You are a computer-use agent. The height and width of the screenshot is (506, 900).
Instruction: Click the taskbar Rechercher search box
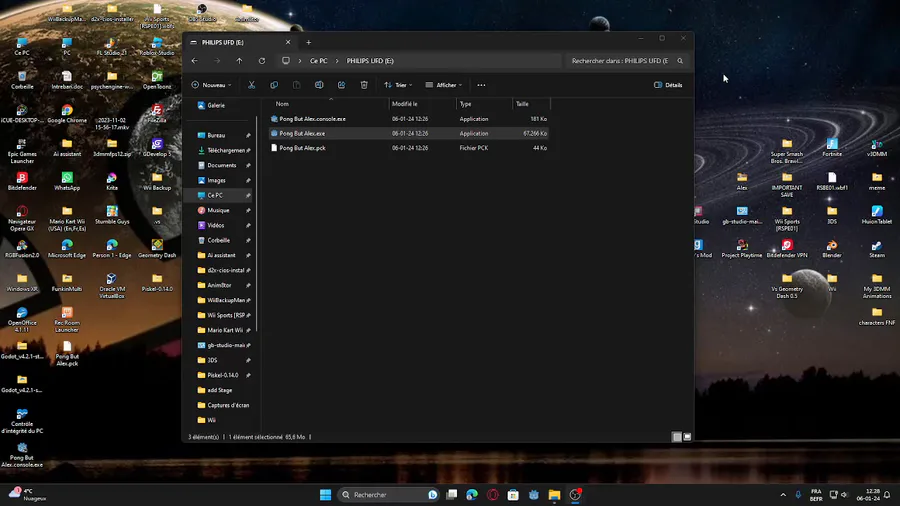pyautogui.click(x=388, y=495)
